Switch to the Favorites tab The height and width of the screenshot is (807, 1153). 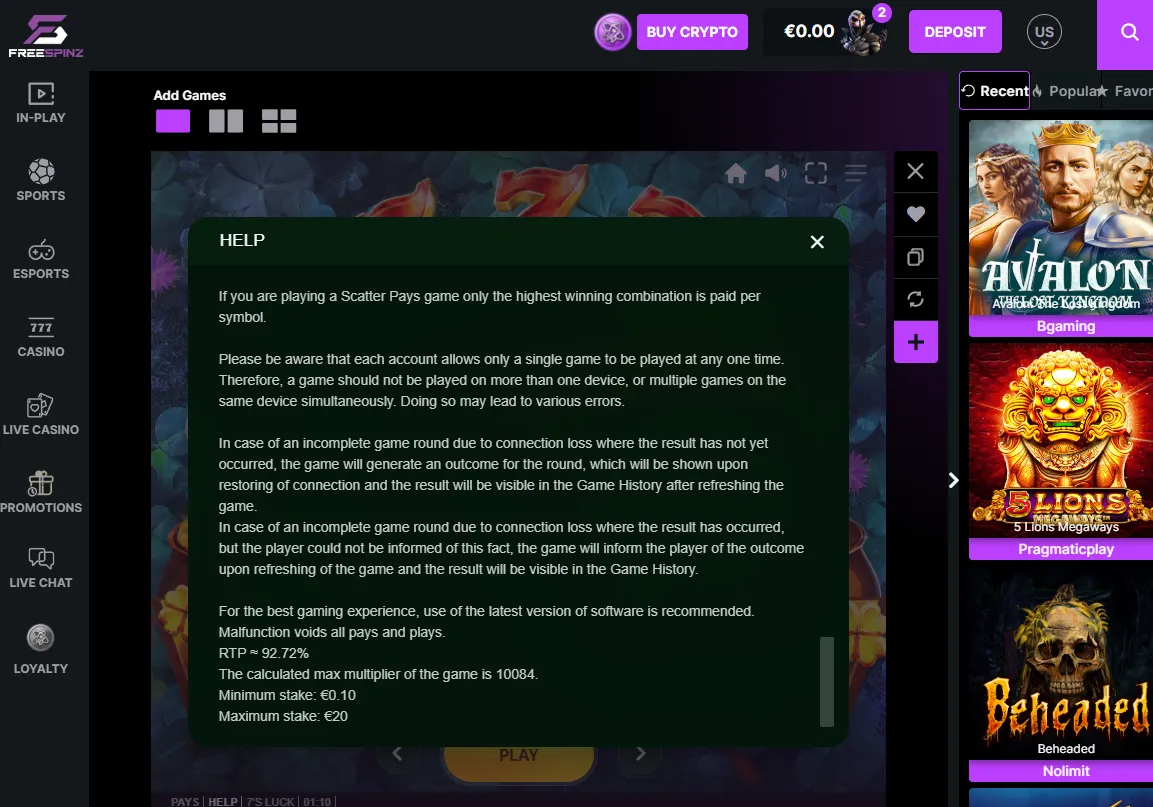[1126, 91]
